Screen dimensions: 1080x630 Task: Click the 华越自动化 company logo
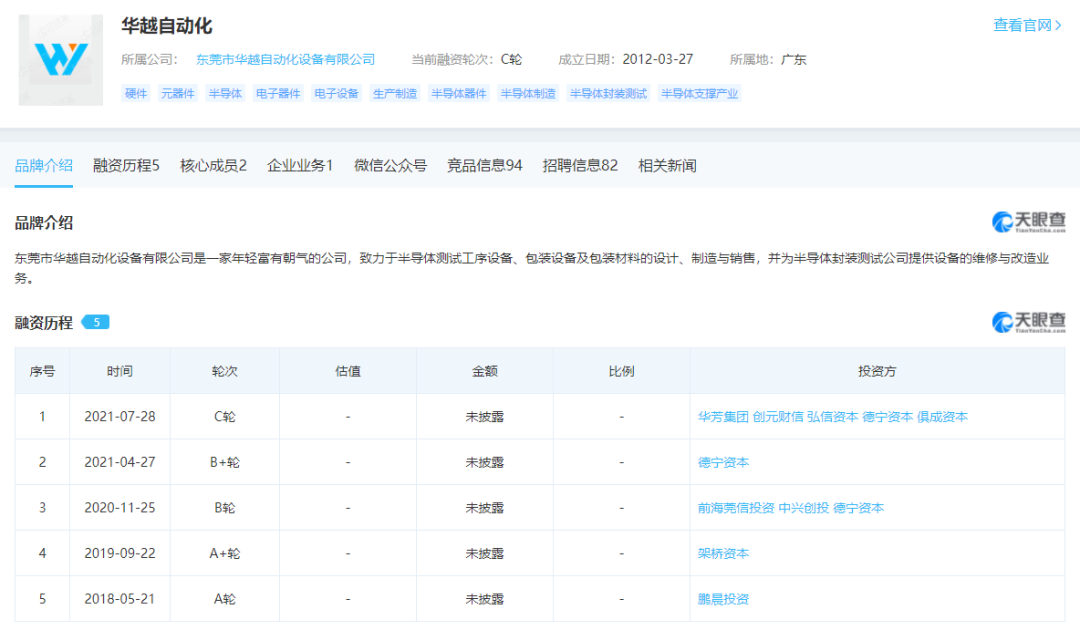coord(61,60)
